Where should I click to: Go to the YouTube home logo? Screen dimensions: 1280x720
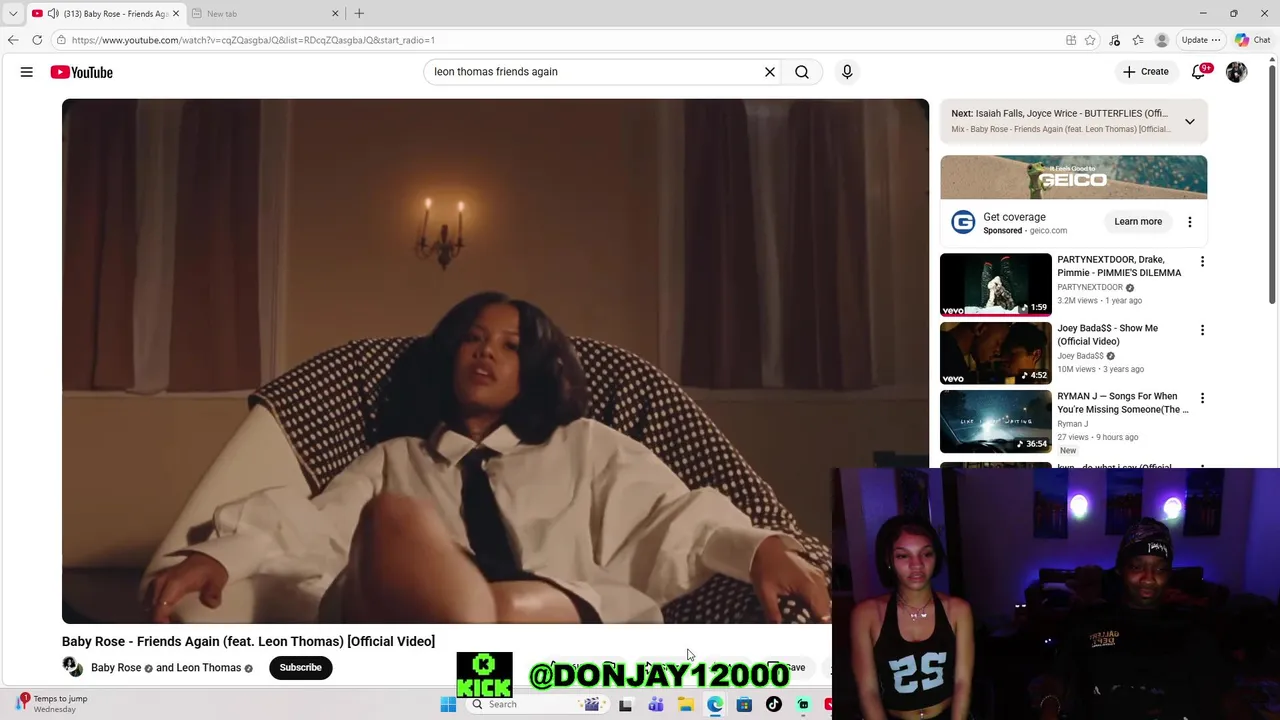[81, 72]
